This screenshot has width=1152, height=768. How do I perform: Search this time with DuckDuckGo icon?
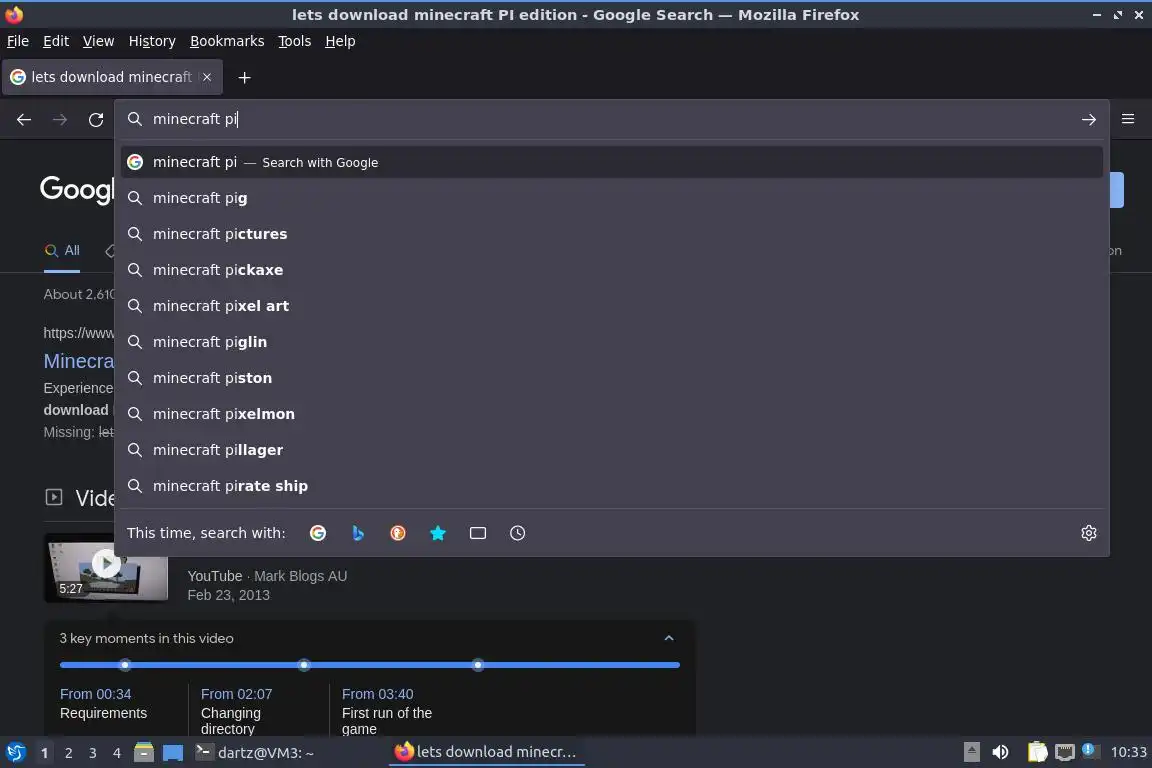[397, 533]
